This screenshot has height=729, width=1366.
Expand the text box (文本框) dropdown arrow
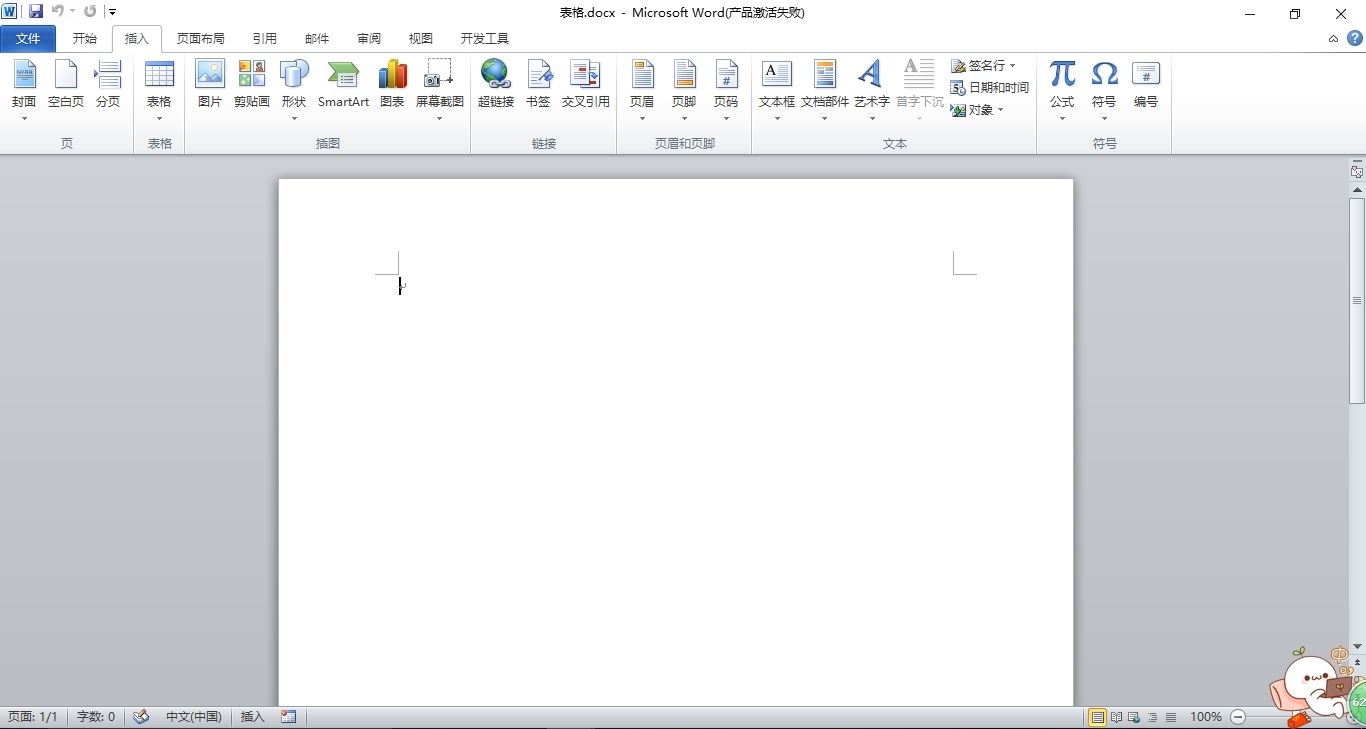777,119
